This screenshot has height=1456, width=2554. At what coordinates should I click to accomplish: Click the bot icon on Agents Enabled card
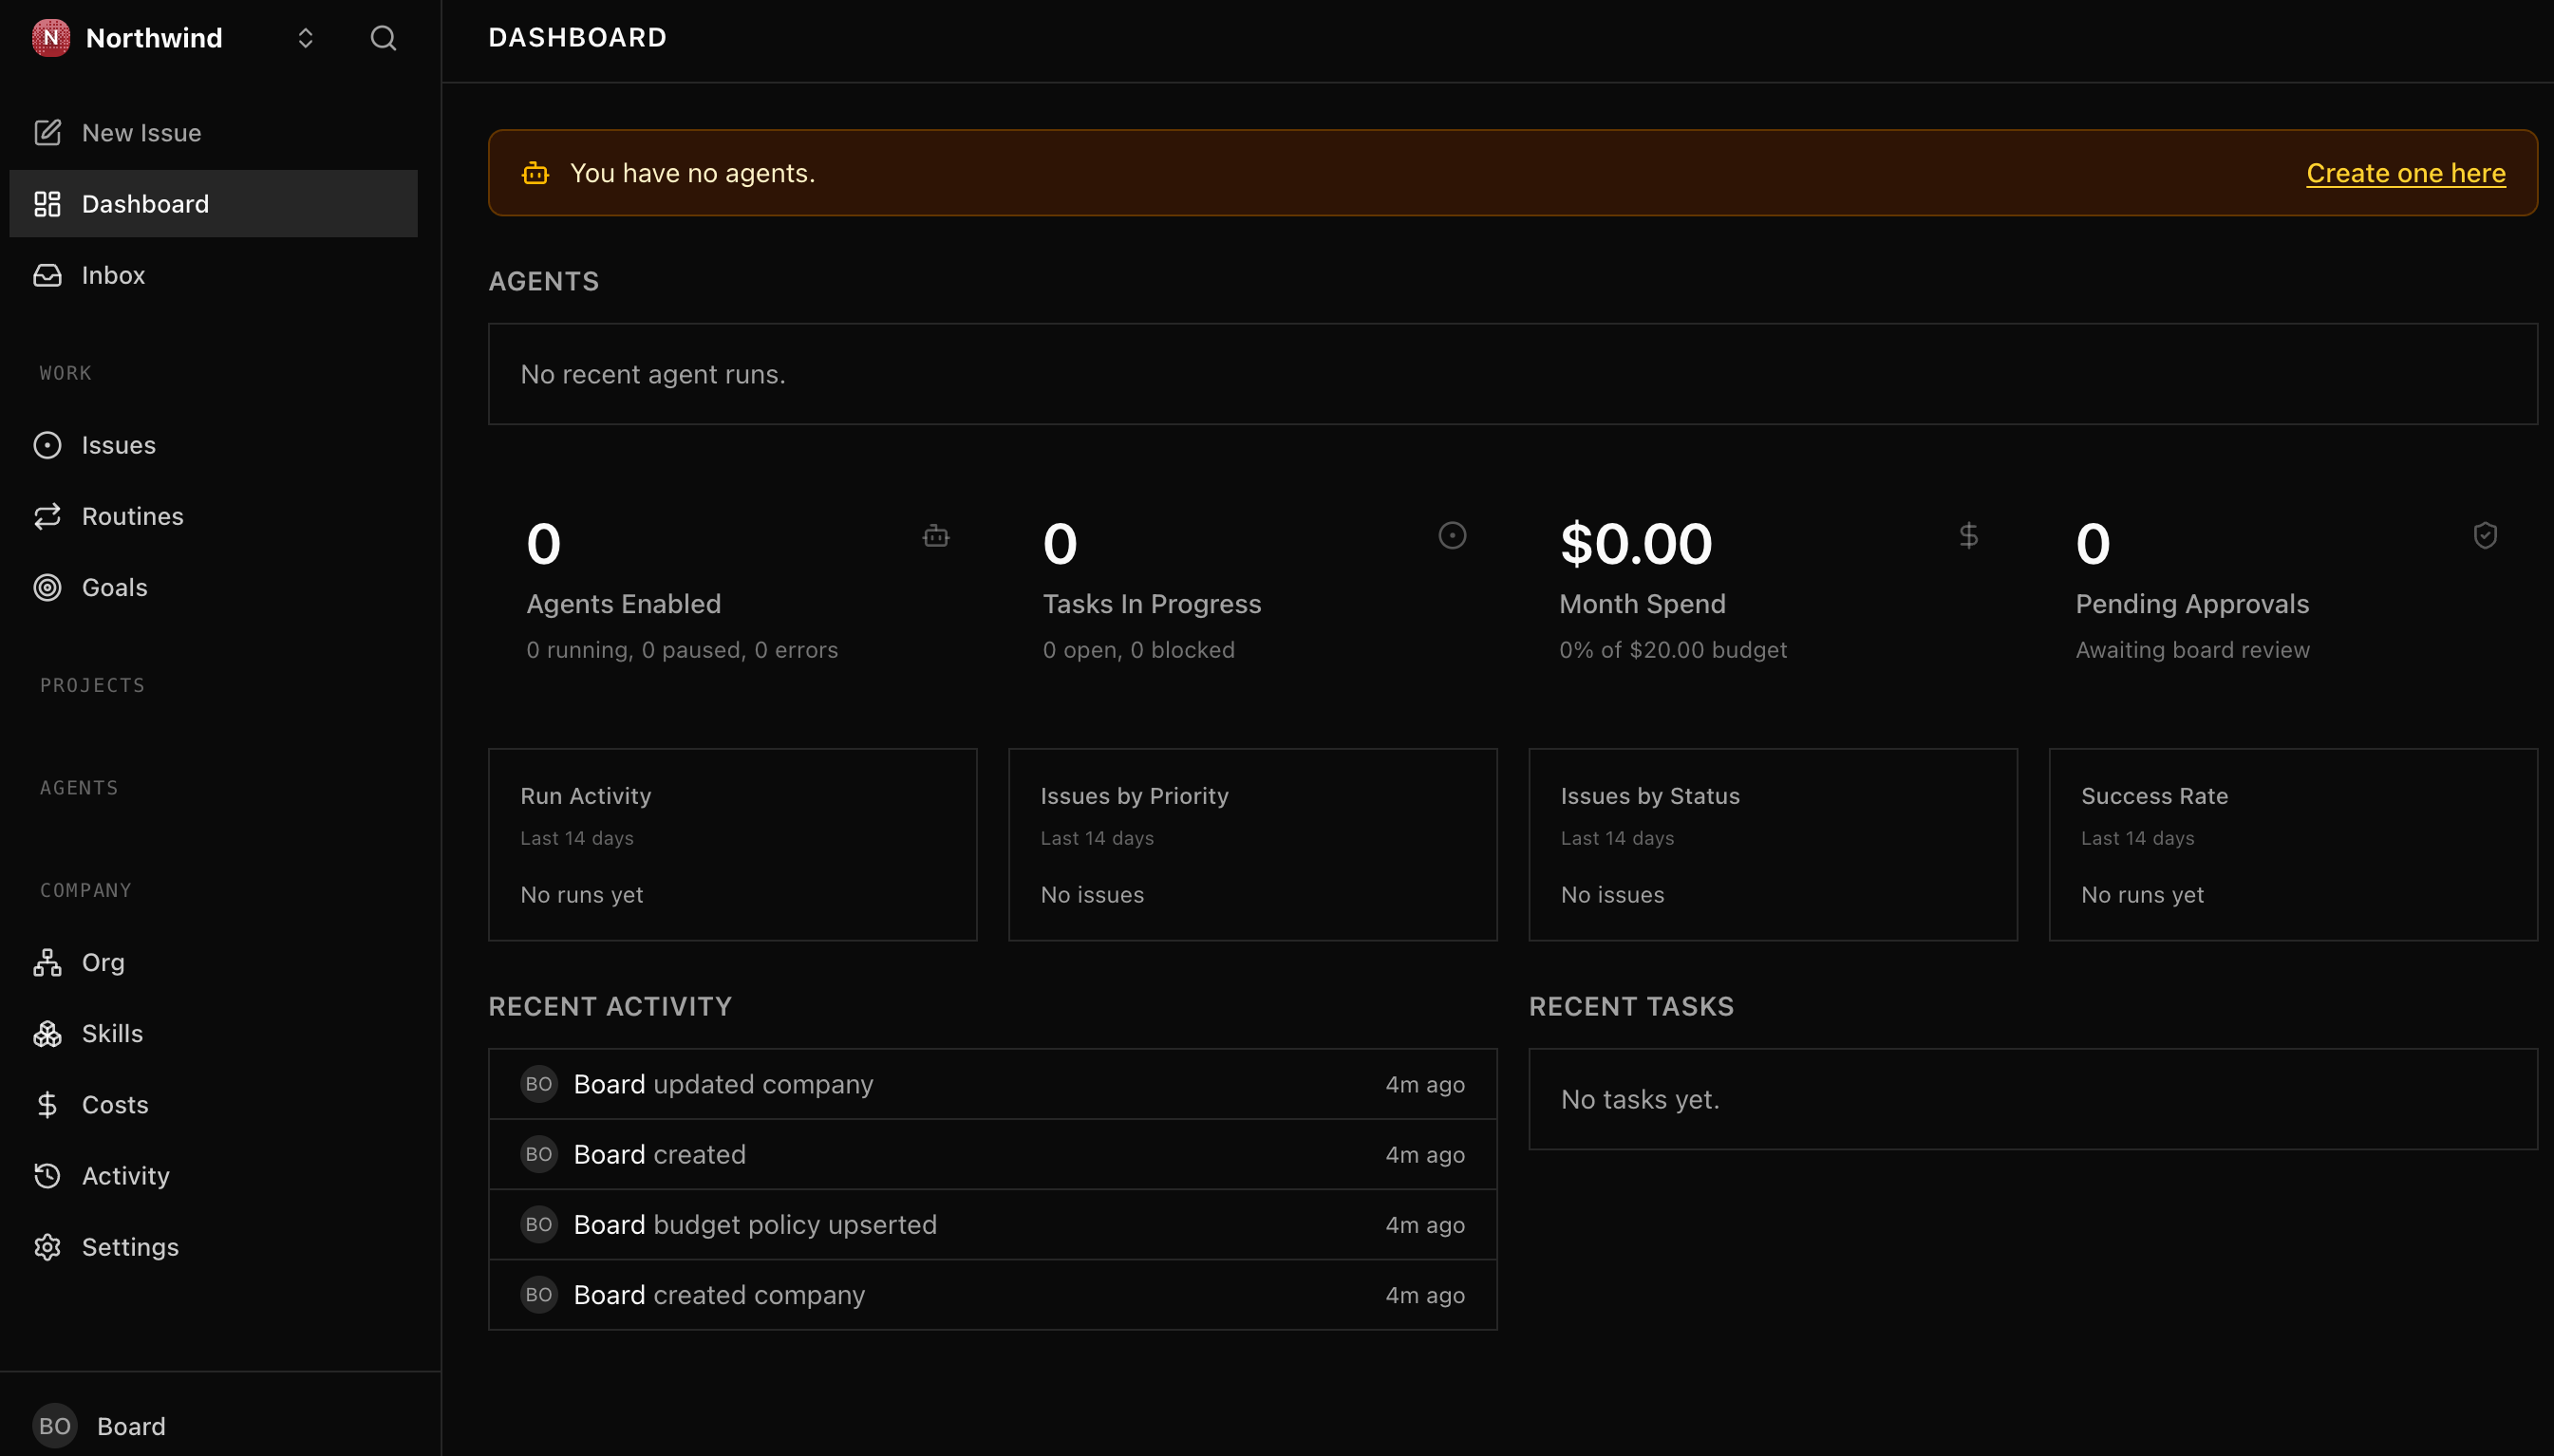coord(936,536)
